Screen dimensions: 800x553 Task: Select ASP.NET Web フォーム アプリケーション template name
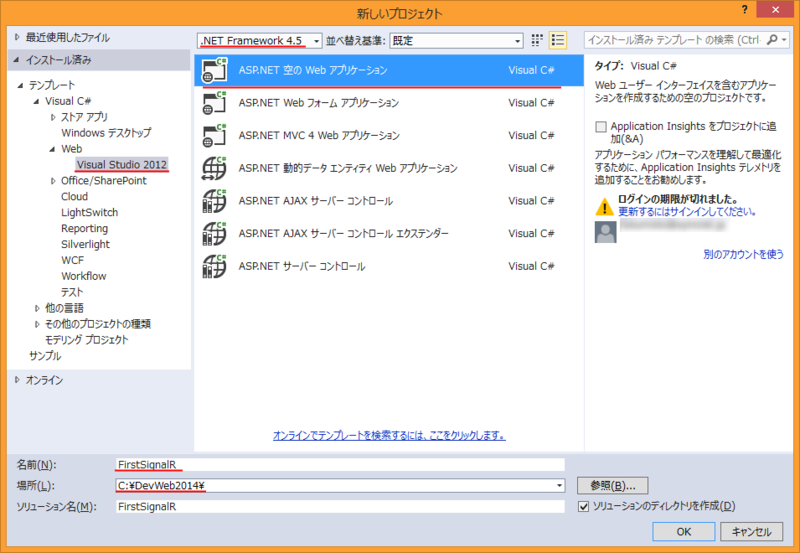[x=319, y=103]
